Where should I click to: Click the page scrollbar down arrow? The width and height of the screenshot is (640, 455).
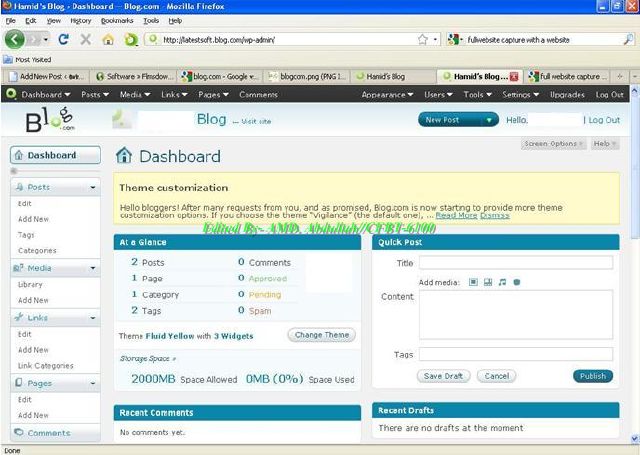pos(635,439)
